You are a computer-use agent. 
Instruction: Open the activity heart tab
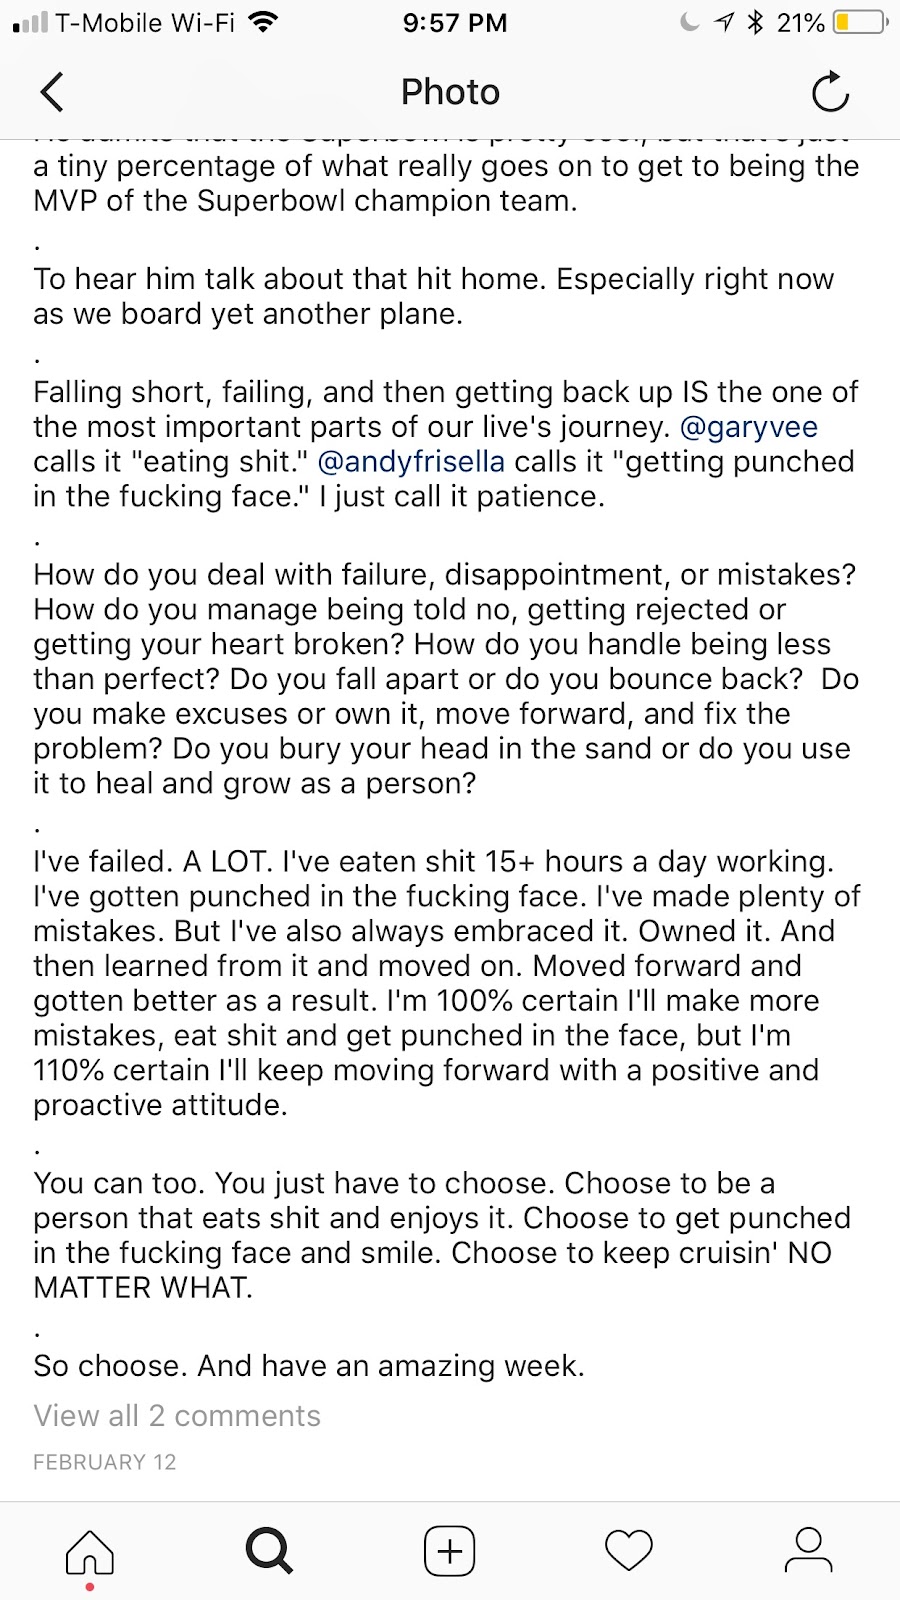tap(629, 1551)
